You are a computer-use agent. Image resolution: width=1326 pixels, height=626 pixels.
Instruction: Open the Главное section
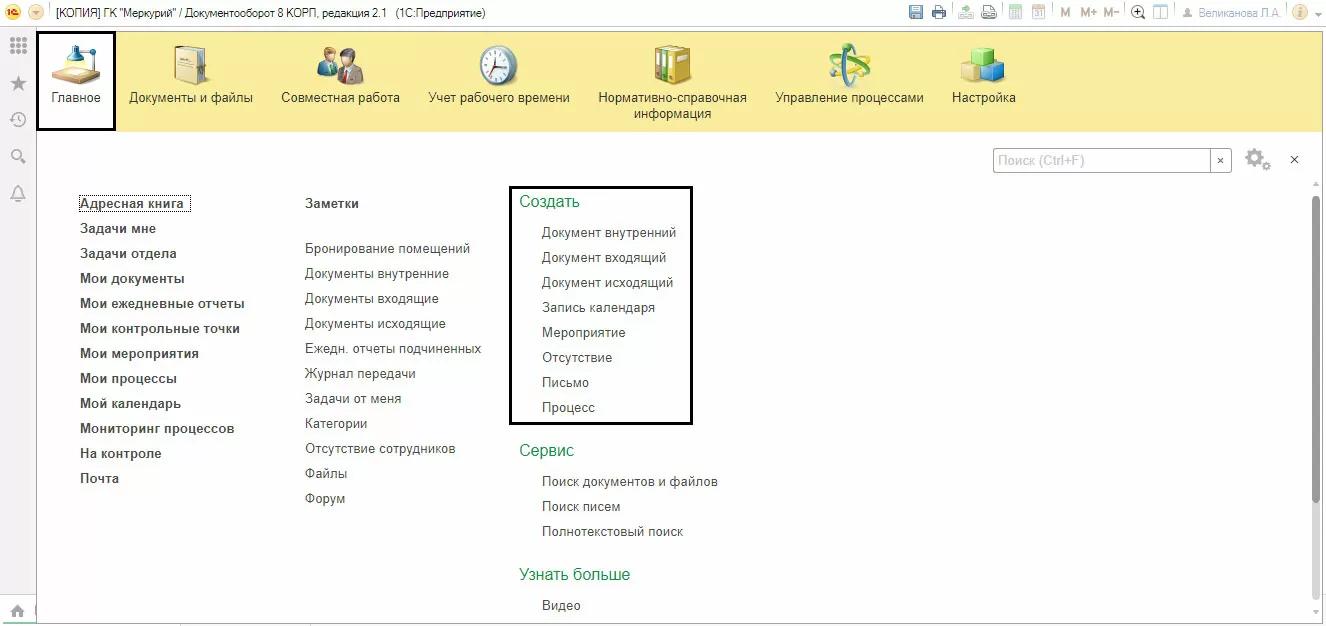click(x=76, y=81)
